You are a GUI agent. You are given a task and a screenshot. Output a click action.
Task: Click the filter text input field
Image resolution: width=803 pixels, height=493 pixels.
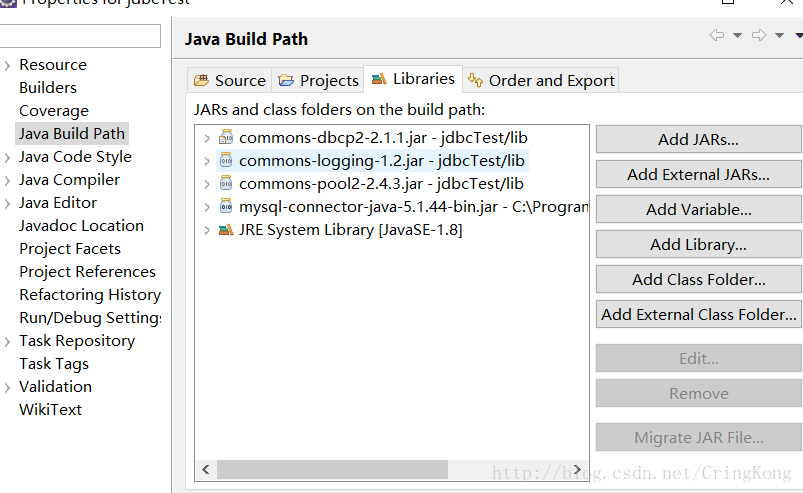click(x=80, y=37)
